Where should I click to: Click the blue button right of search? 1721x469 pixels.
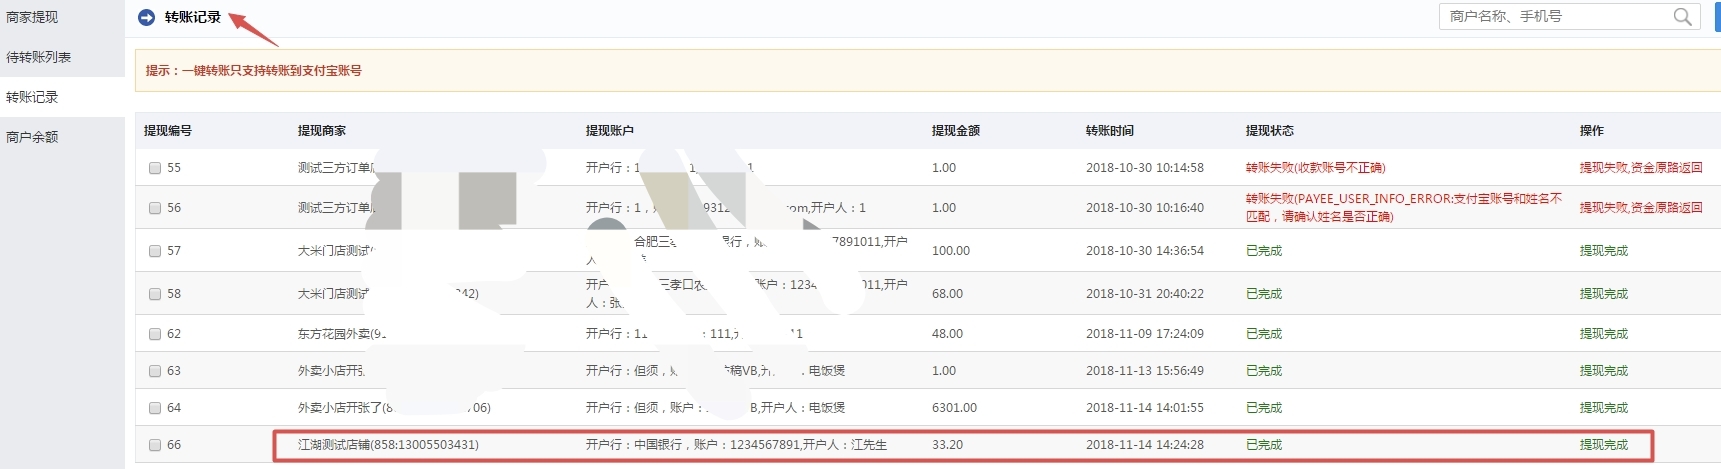tap(1716, 17)
